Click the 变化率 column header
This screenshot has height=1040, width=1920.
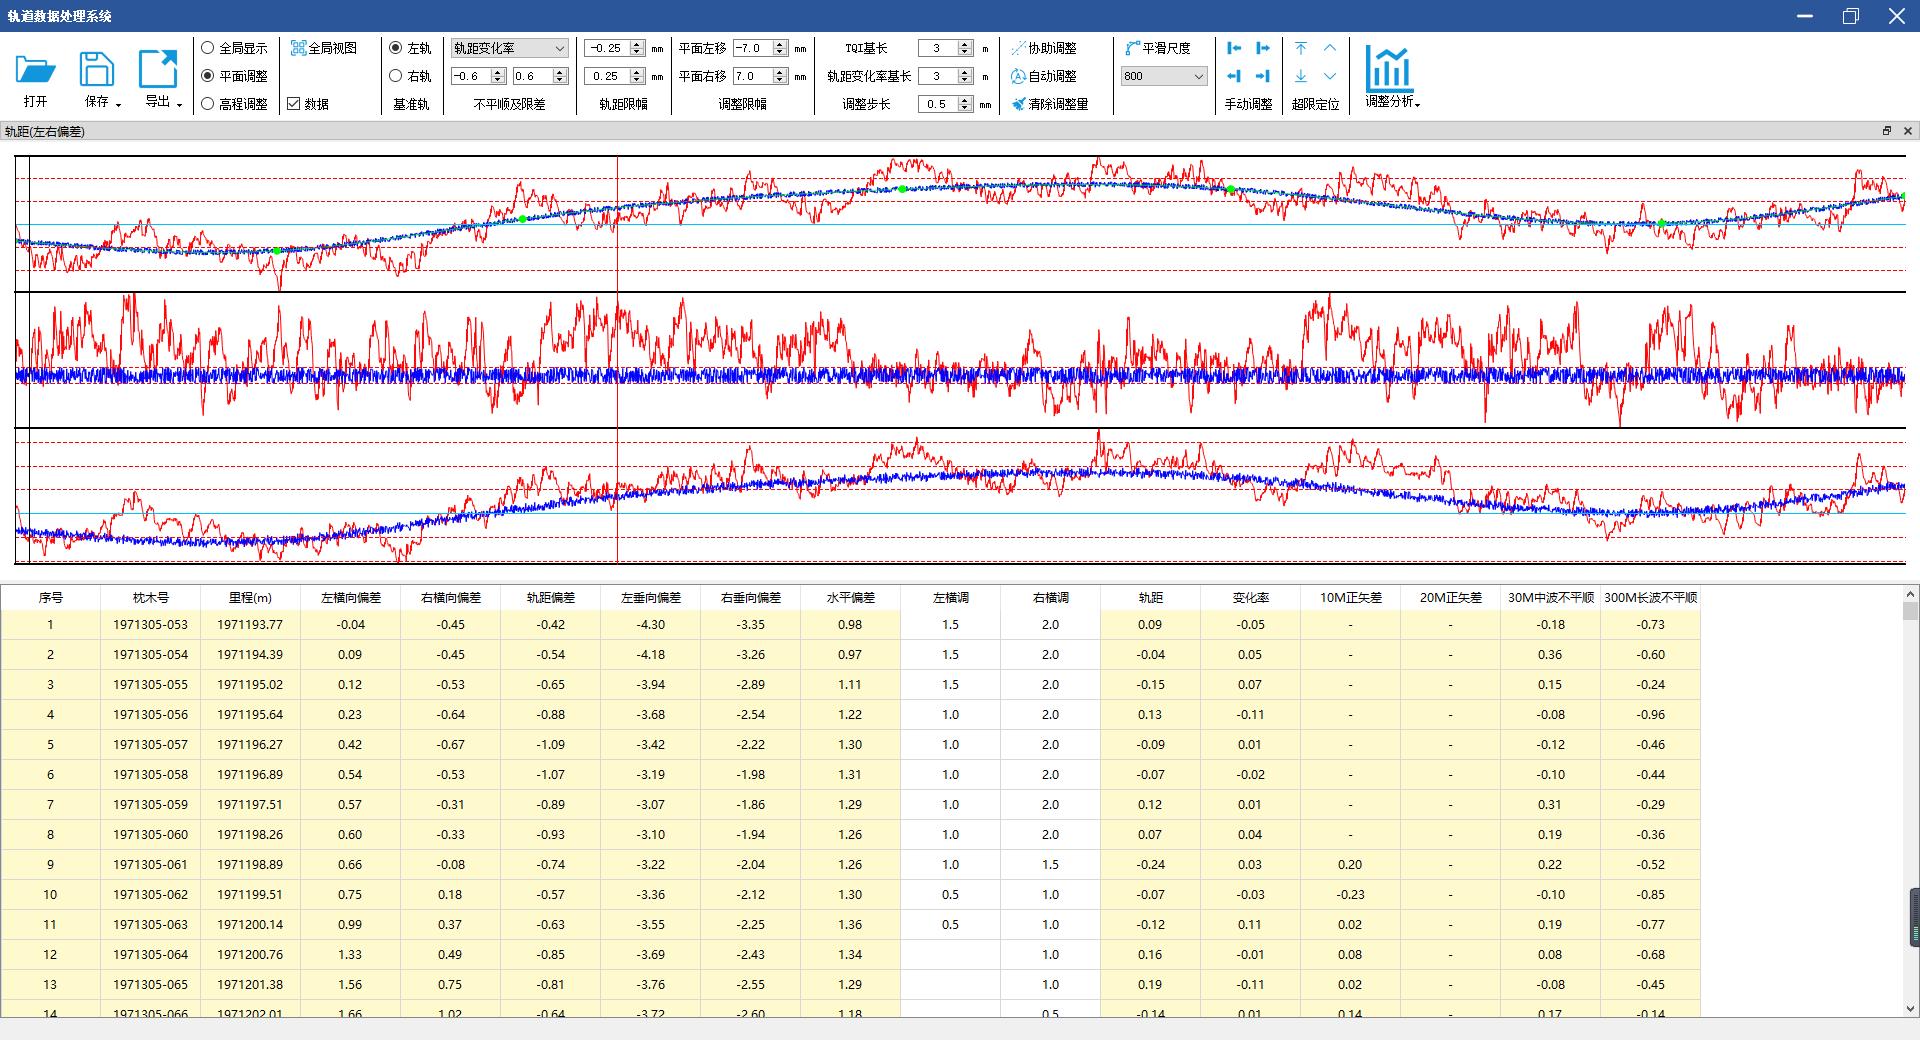click(1250, 597)
